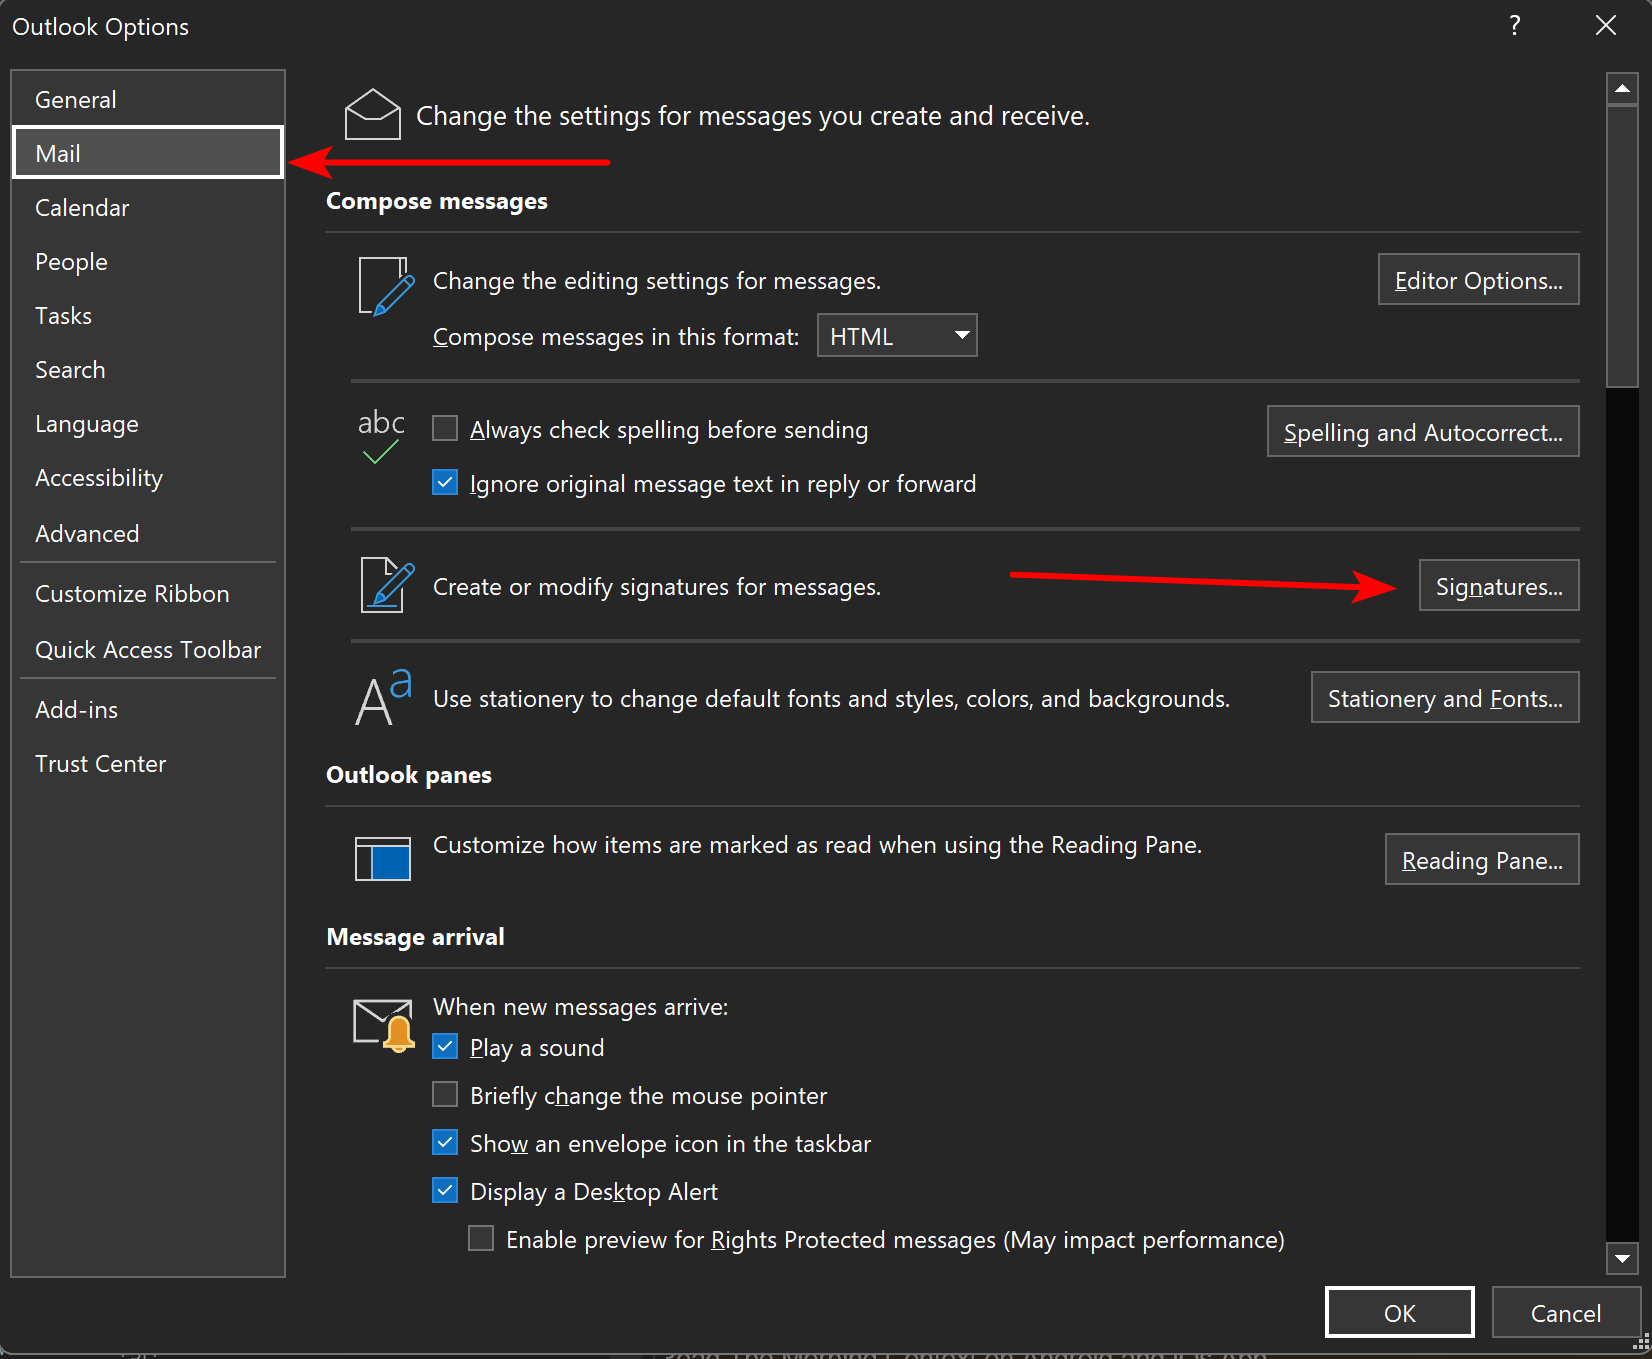The image size is (1652, 1359).
Task: Toggle Show an envelope icon in taskbar
Action: point(445,1143)
